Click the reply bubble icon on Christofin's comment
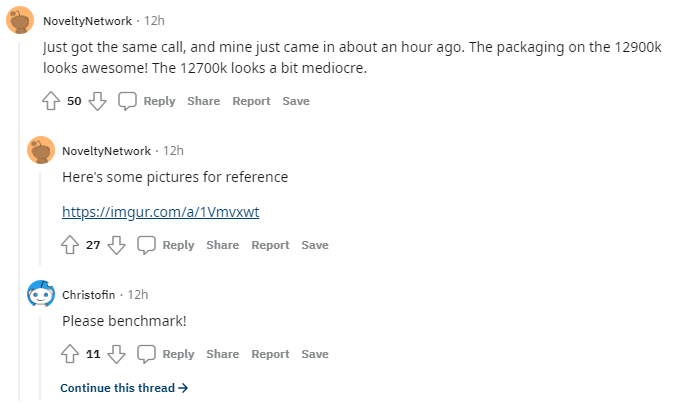Image resolution: width=680 pixels, height=414 pixels. pyautogui.click(x=146, y=354)
